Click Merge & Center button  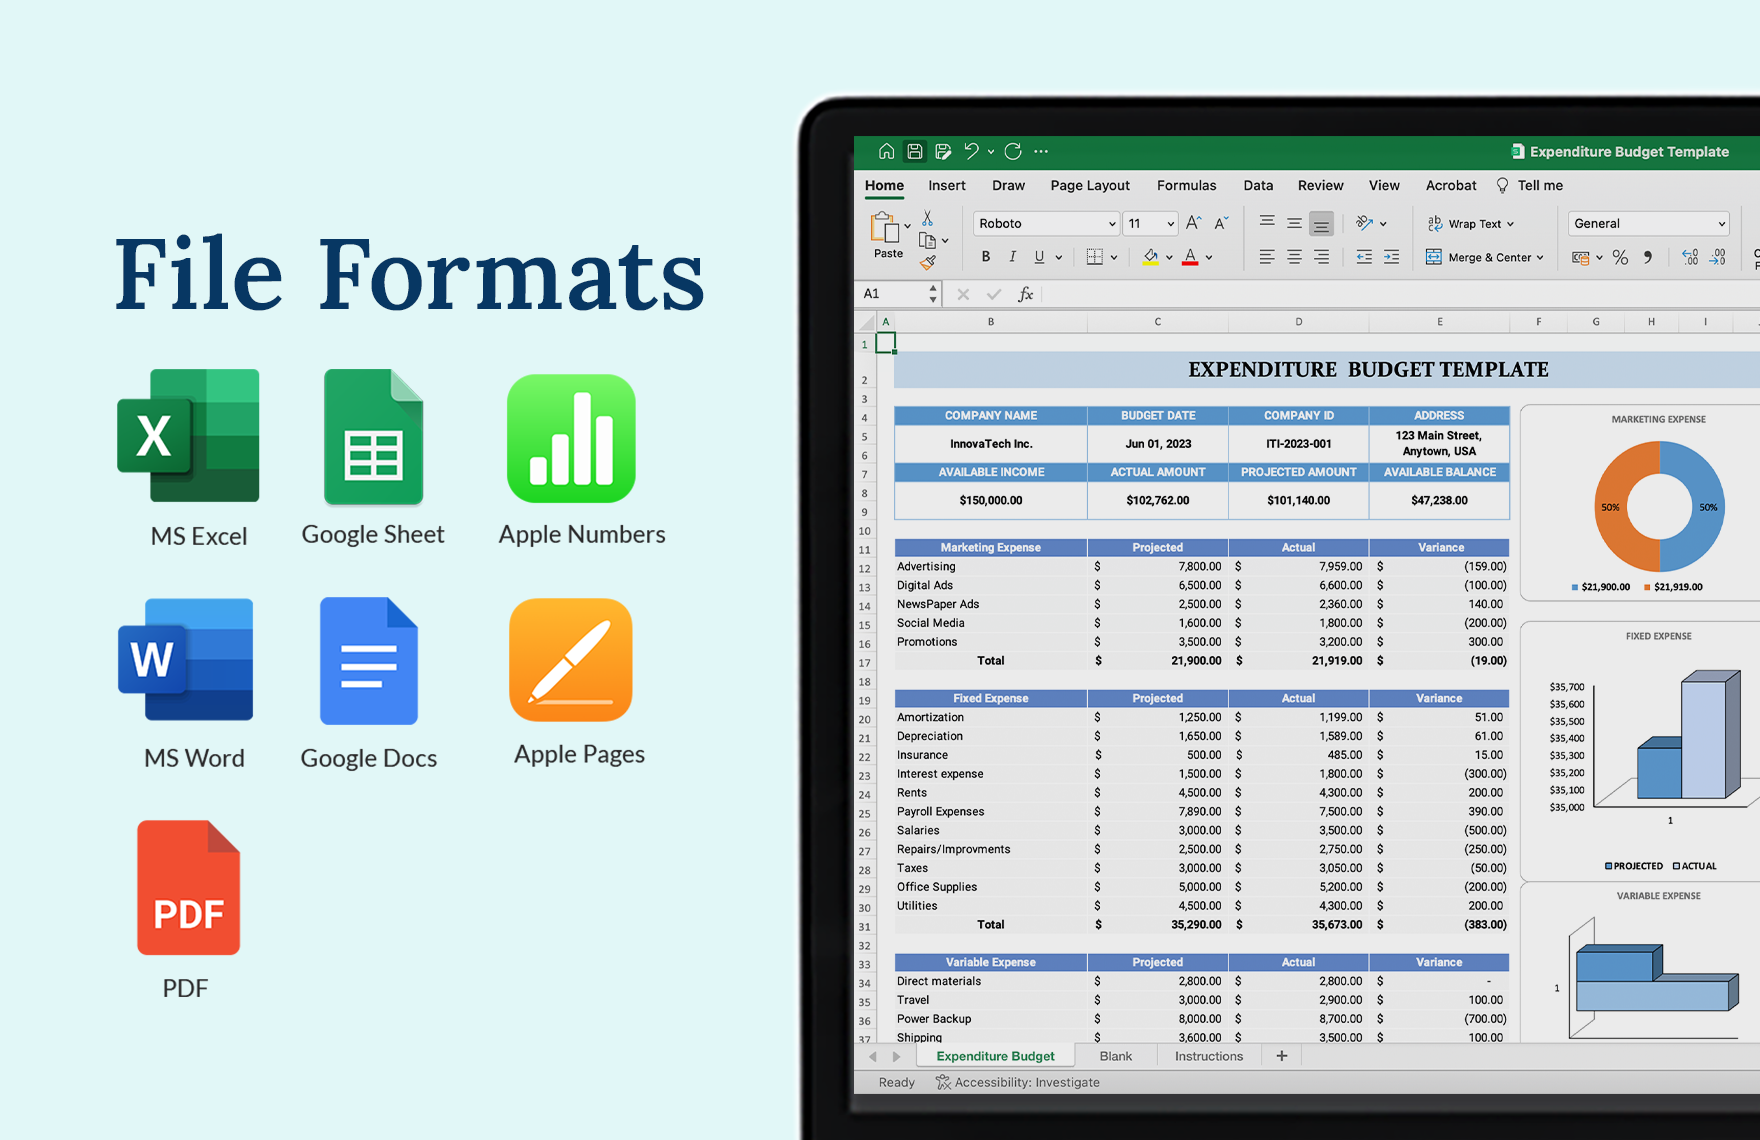point(1478,257)
